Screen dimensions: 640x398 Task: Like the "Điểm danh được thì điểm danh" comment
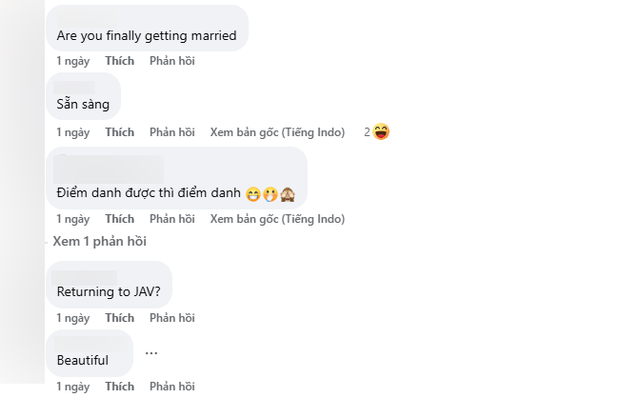[x=120, y=219]
